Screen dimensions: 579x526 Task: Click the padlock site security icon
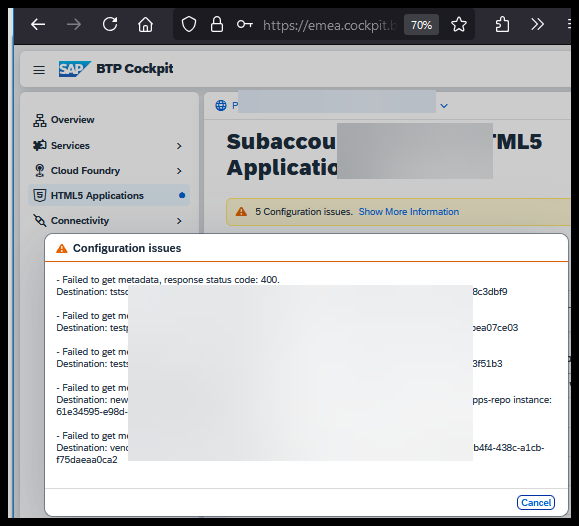217,24
